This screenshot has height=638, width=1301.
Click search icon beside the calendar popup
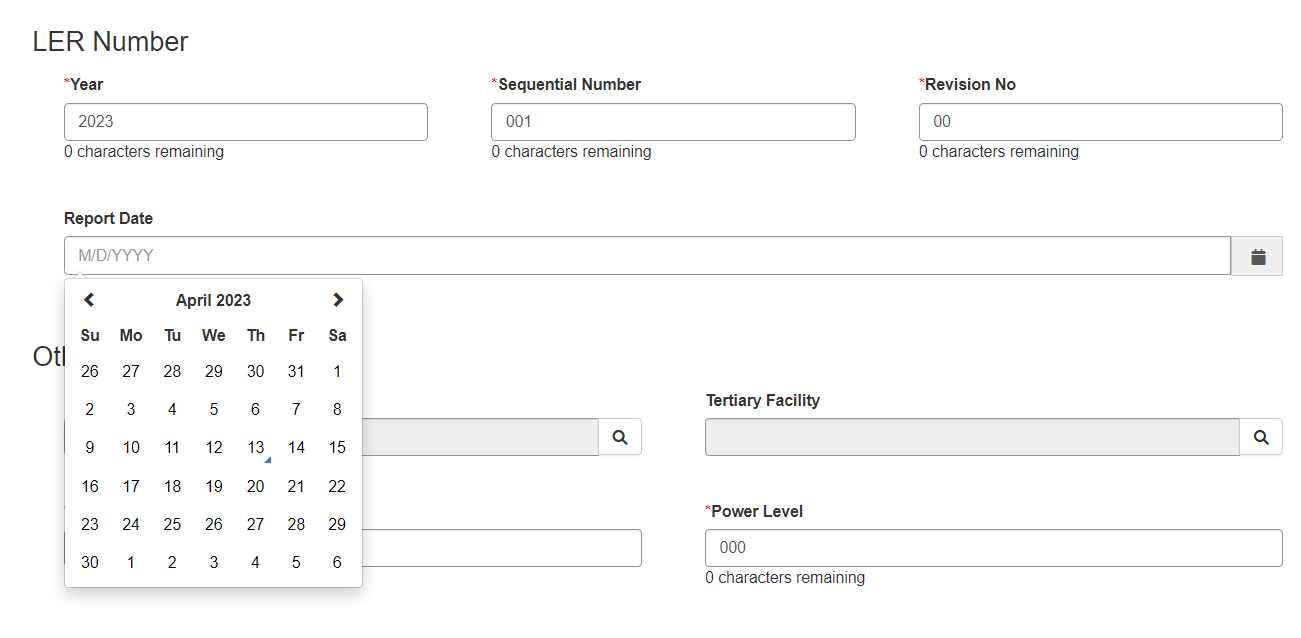(620, 437)
